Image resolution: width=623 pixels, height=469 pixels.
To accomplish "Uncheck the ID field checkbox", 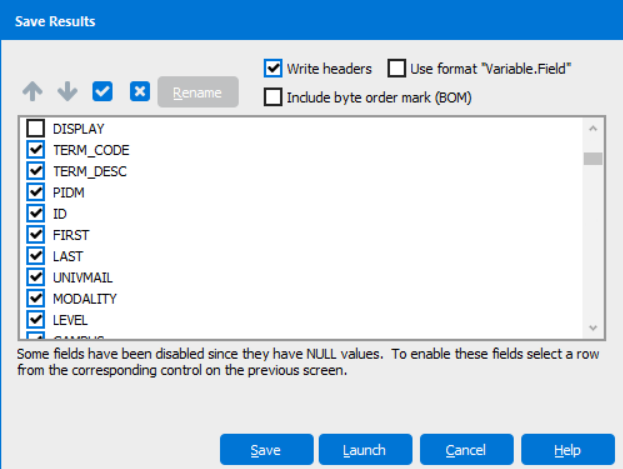I will [x=36, y=213].
